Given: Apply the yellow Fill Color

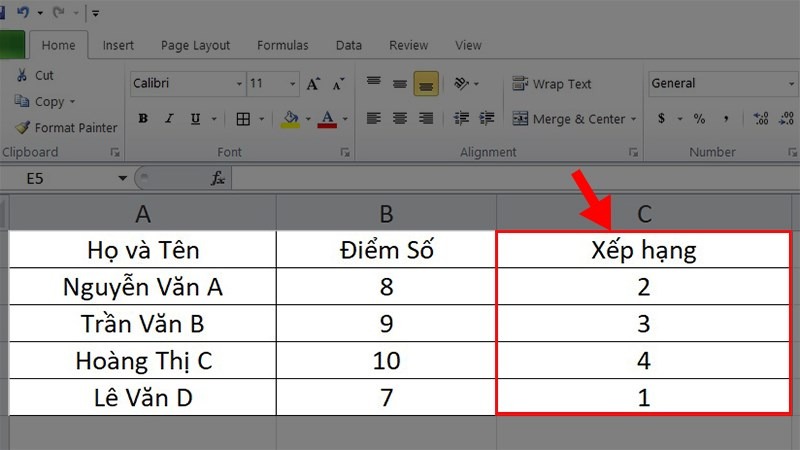Looking at the screenshot, I should point(290,119).
